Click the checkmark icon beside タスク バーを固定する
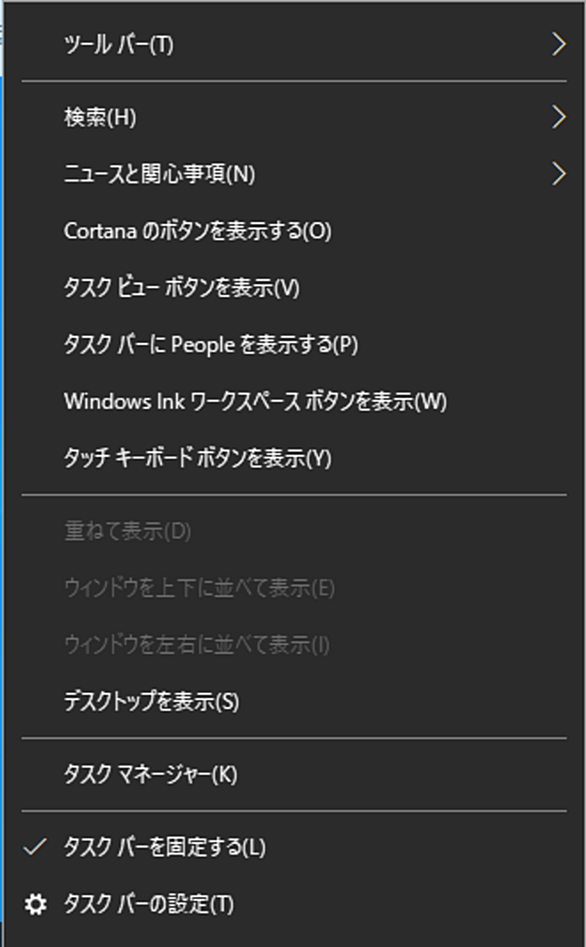This screenshot has width=586, height=947. coord(35,847)
